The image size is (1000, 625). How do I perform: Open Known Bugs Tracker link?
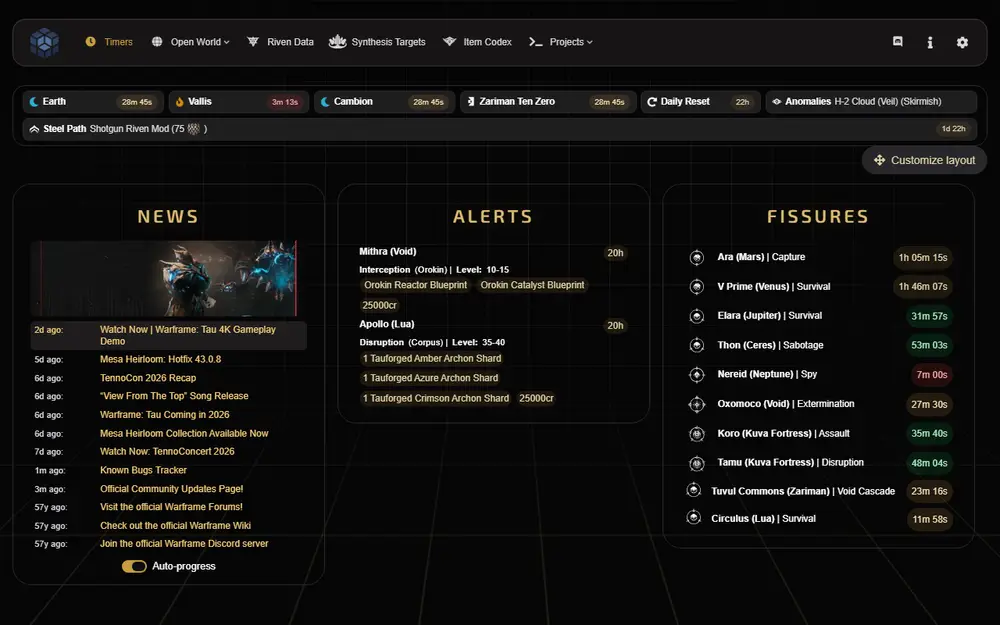143,470
